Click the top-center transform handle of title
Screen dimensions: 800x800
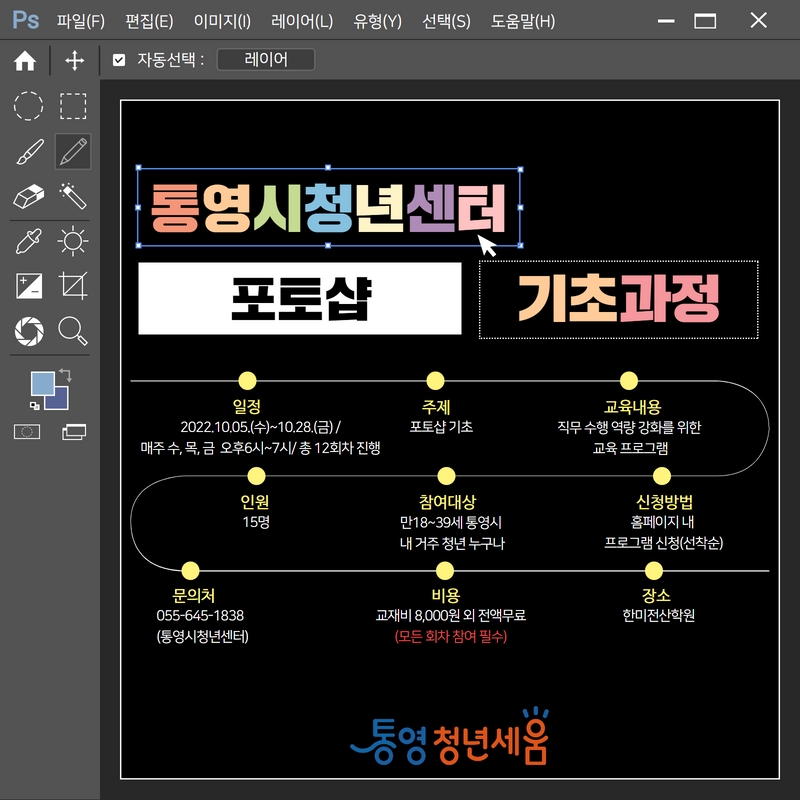point(328,167)
